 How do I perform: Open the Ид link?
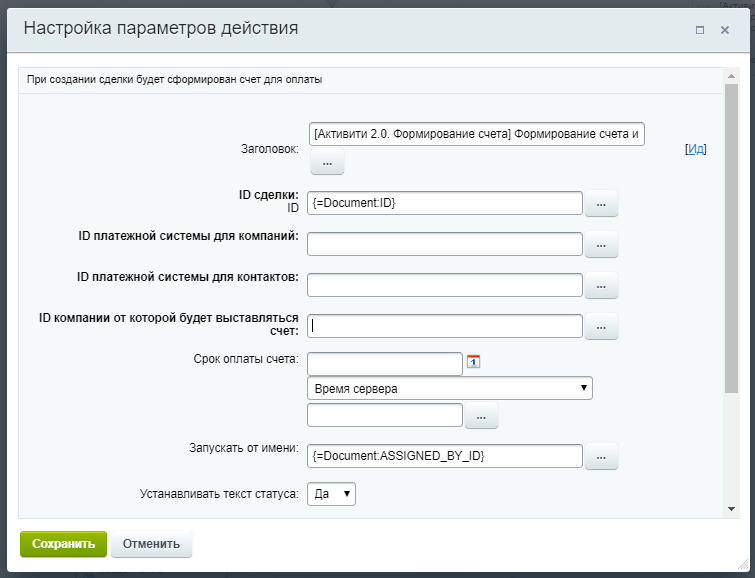click(696, 149)
